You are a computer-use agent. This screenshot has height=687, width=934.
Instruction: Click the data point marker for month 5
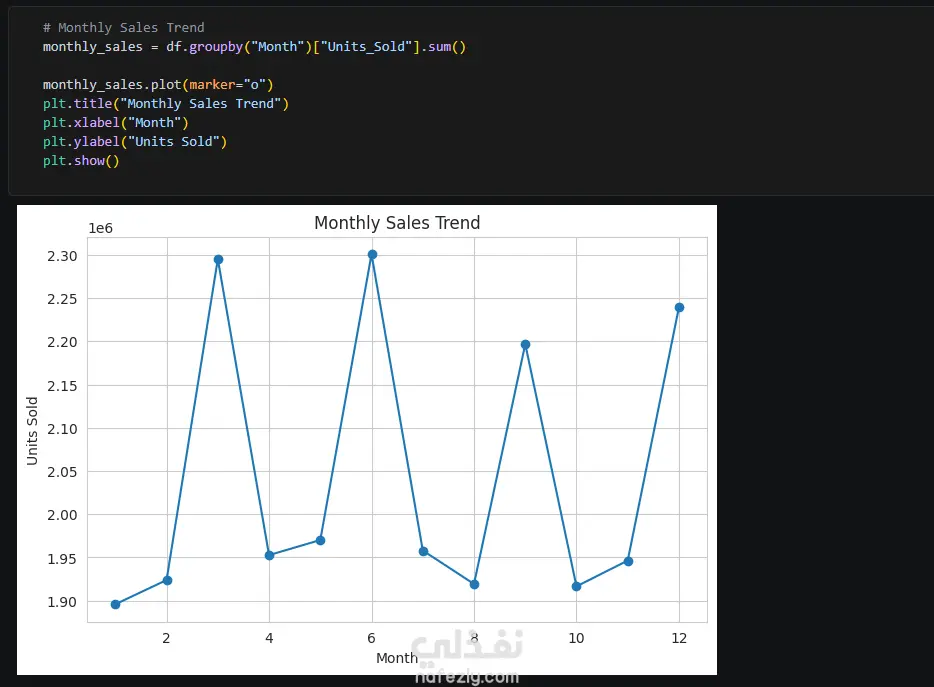click(x=321, y=540)
